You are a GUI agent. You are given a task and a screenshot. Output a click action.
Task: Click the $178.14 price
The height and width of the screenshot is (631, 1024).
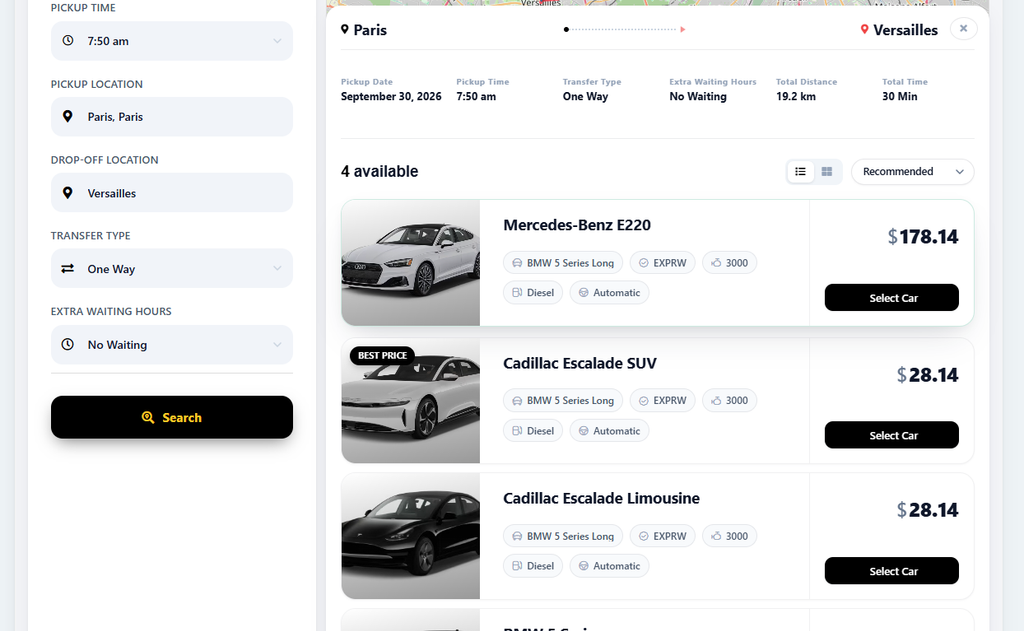(x=923, y=236)
